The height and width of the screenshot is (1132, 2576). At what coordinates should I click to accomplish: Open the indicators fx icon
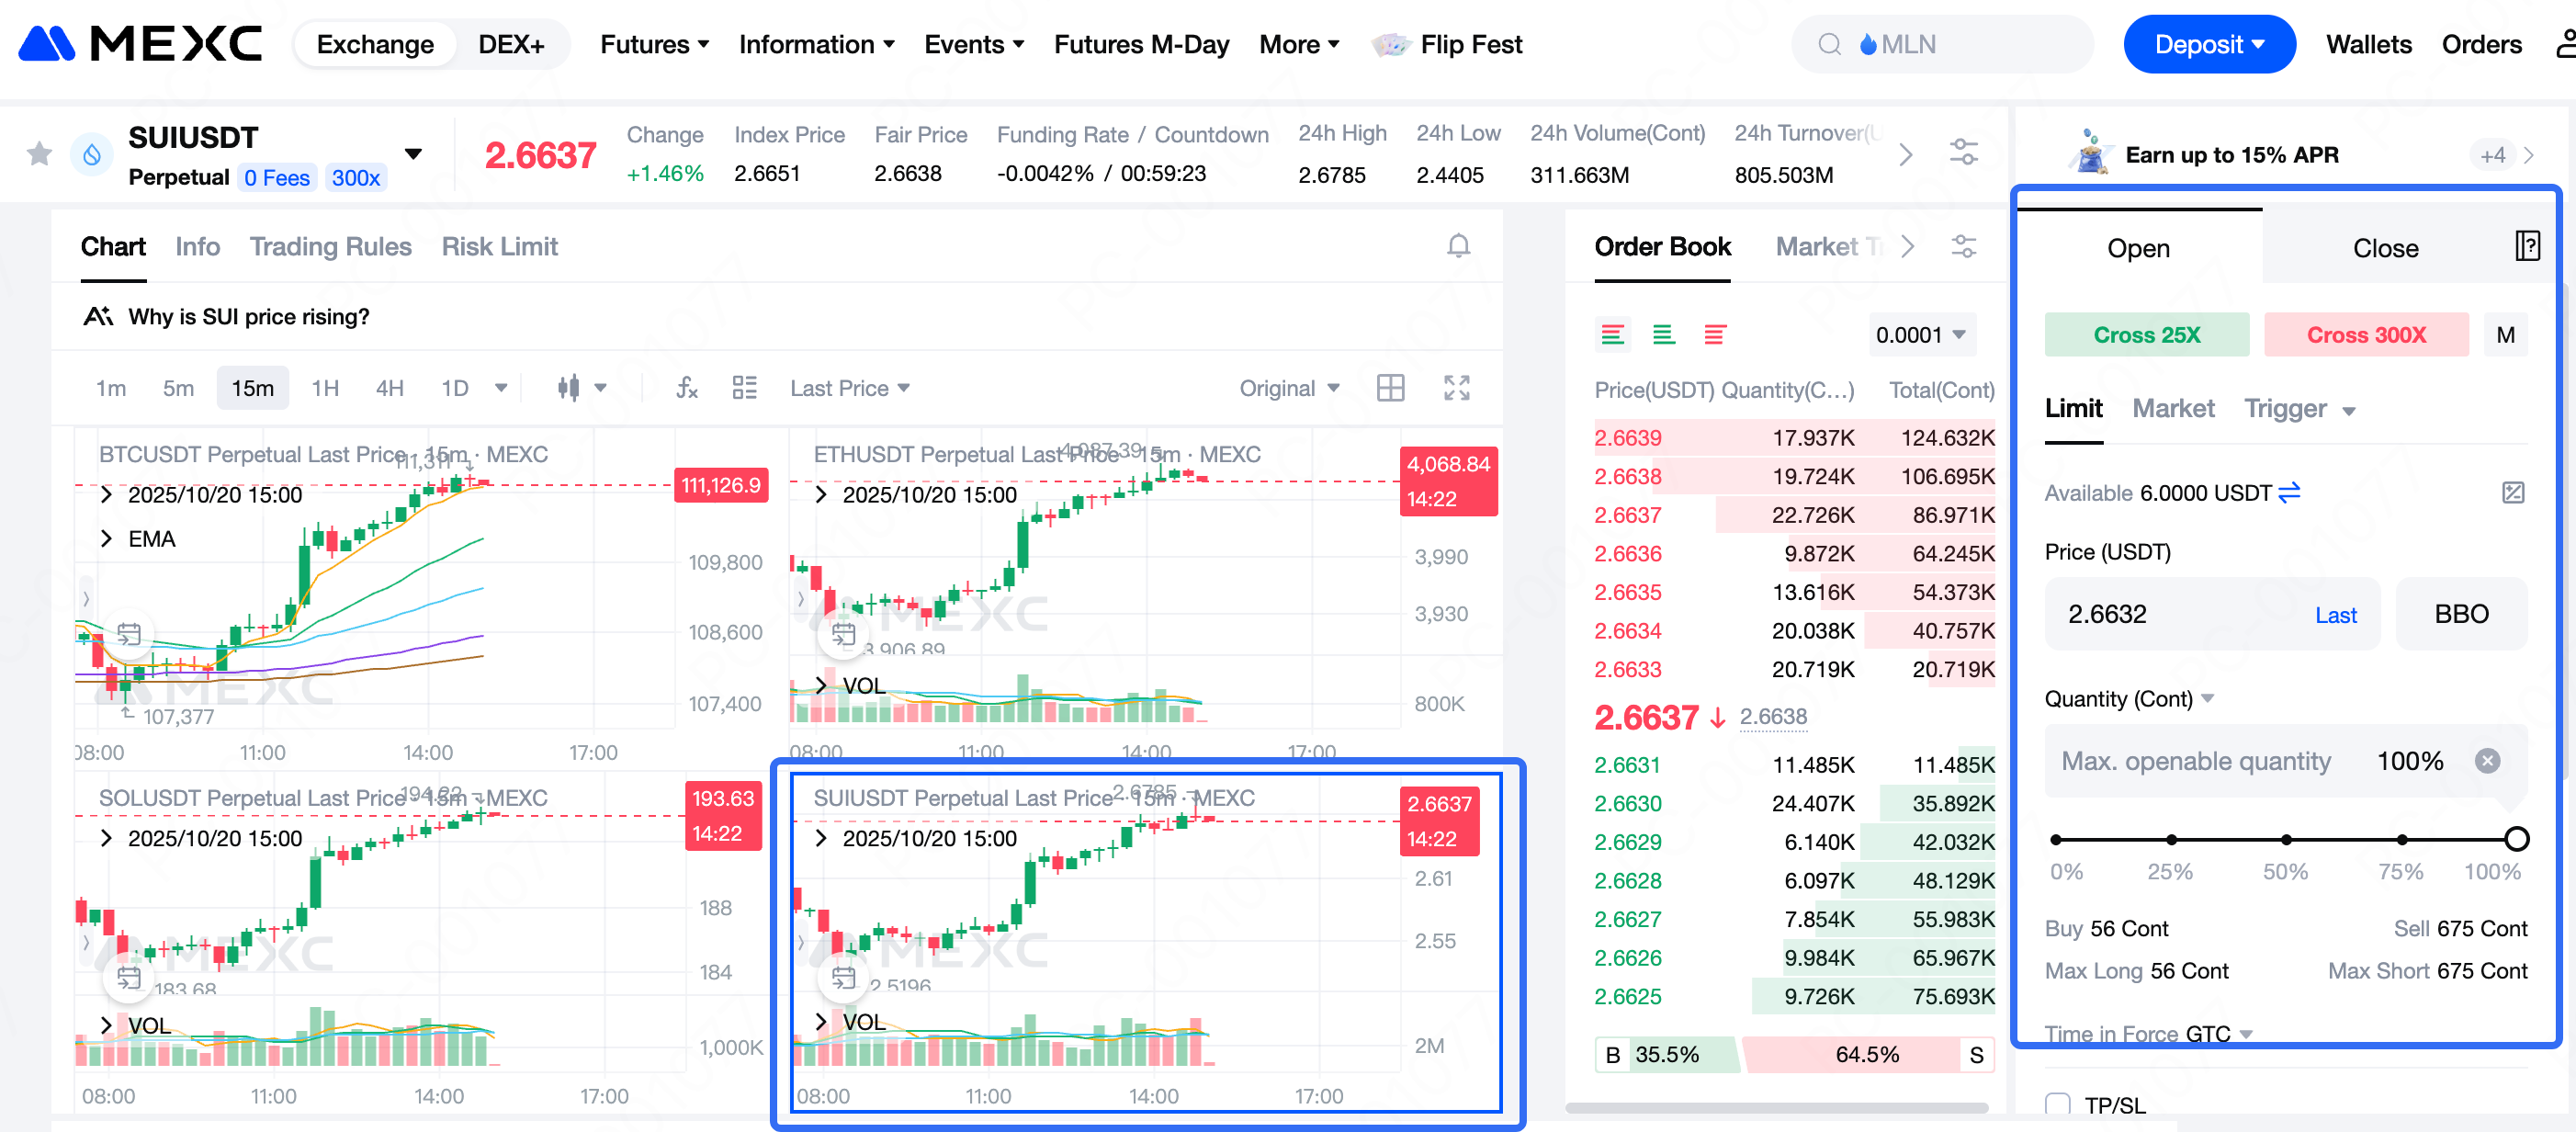click(x=687, y=388)
